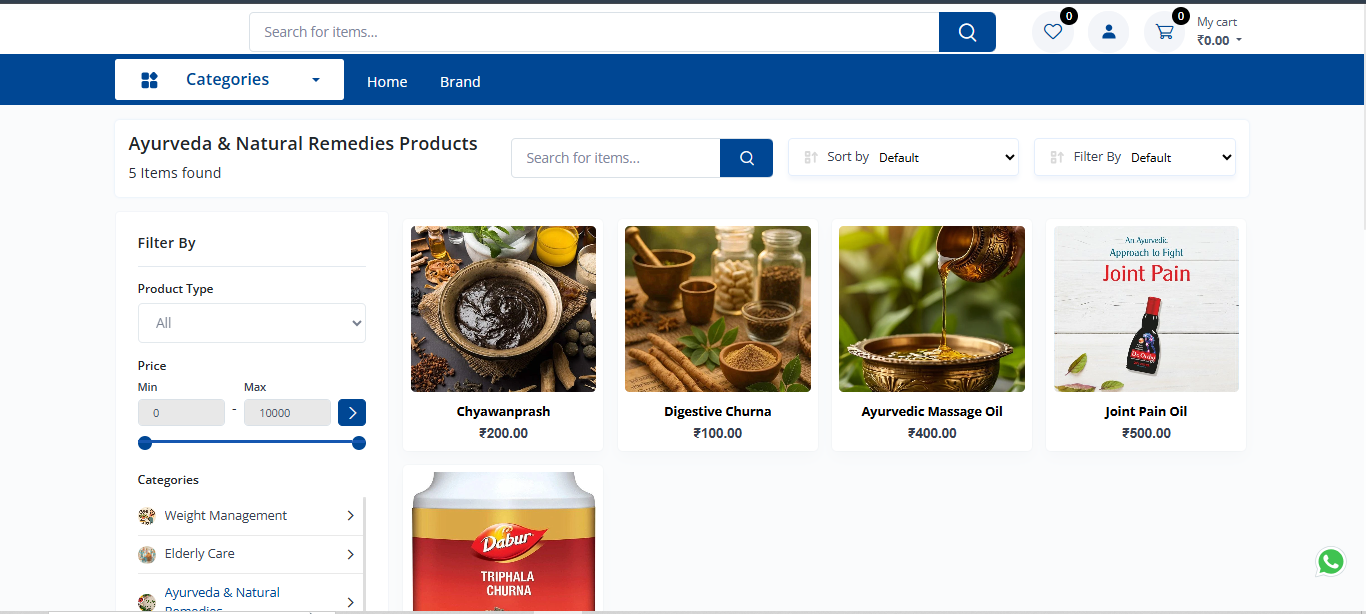Apply price range with arrow button
The width and height of the screenshot is (1366, 614).
tap(352, 412)
